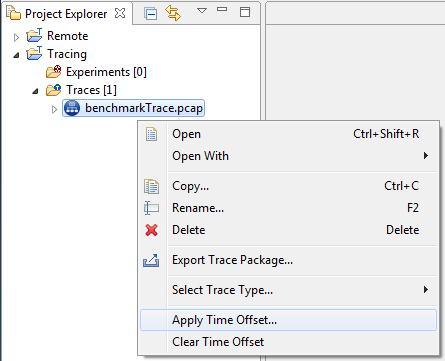This screenshot has width=445, height=361.
Task: Click the red X Delete icon
Action: [x=151, y=230]
